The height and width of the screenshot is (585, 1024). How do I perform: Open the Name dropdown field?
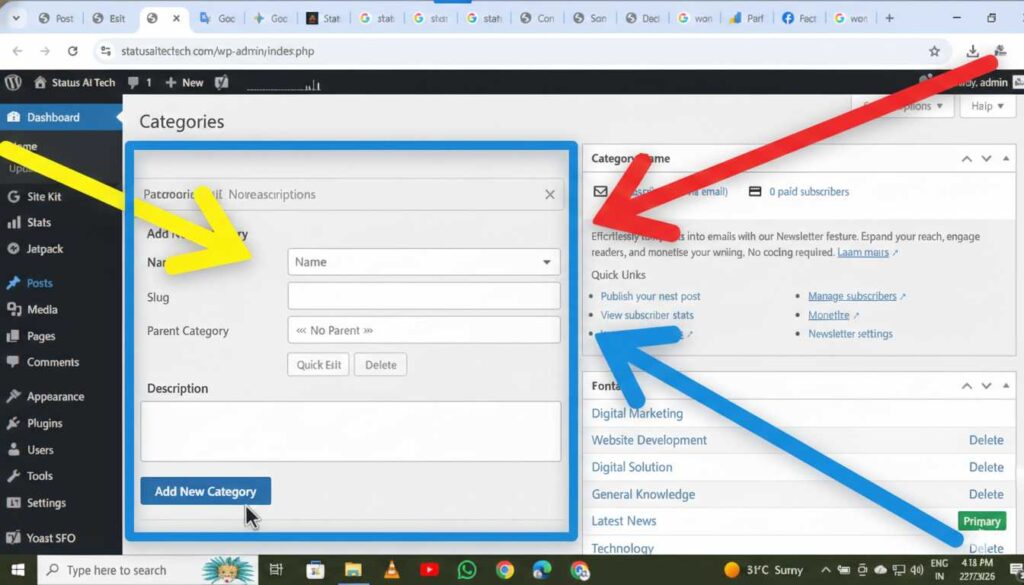[423, 262]
